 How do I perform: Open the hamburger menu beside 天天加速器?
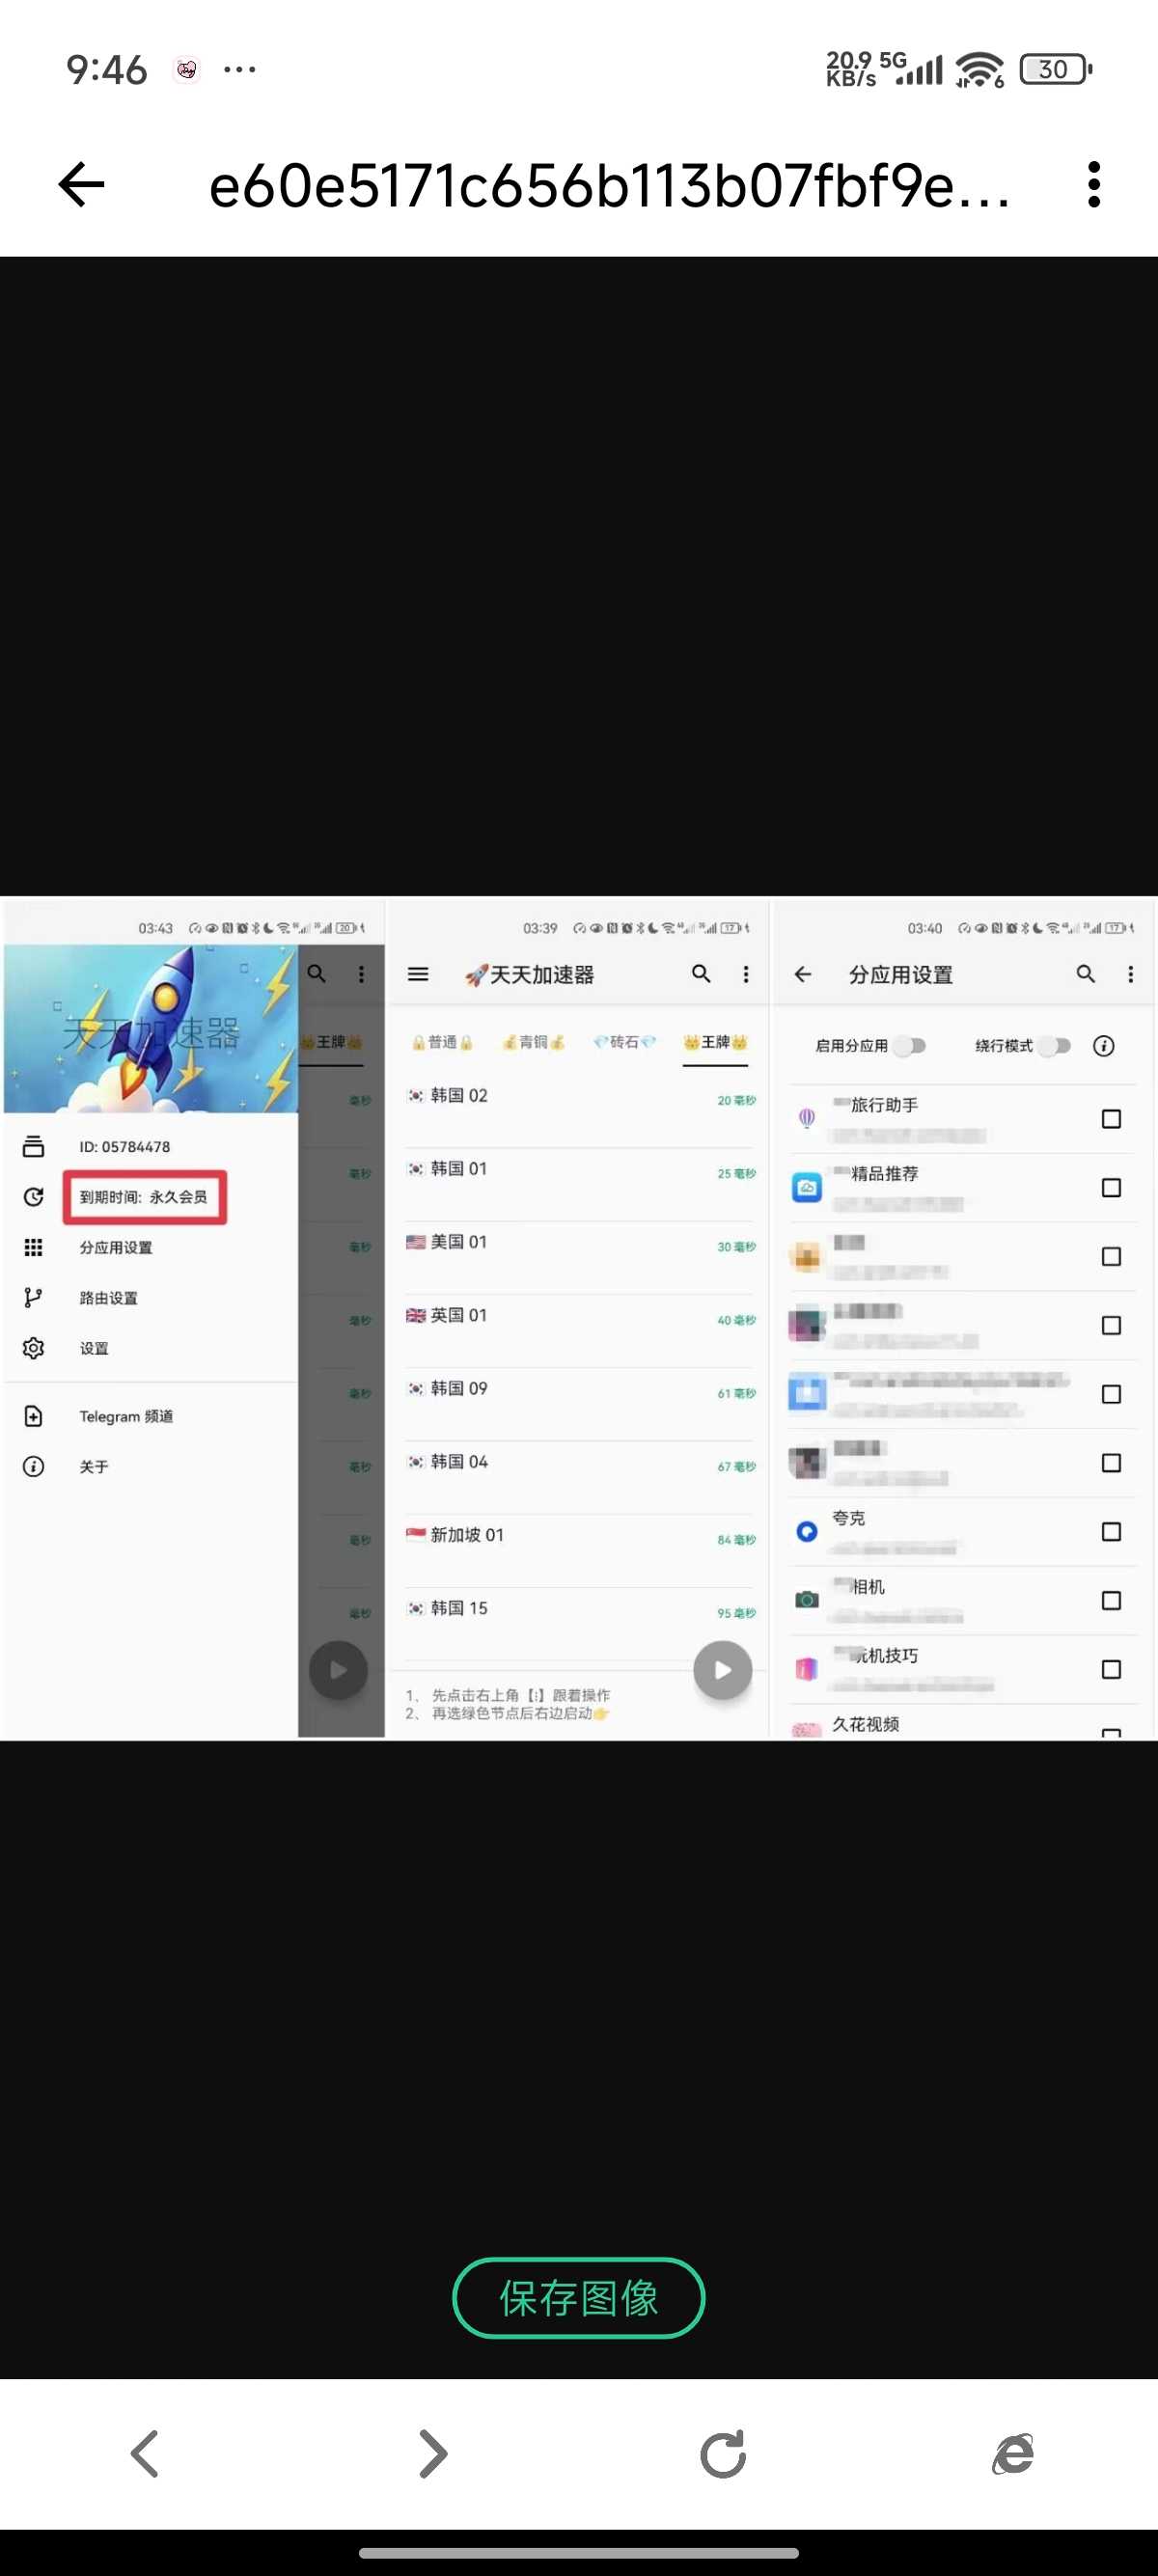click(418, 974)
